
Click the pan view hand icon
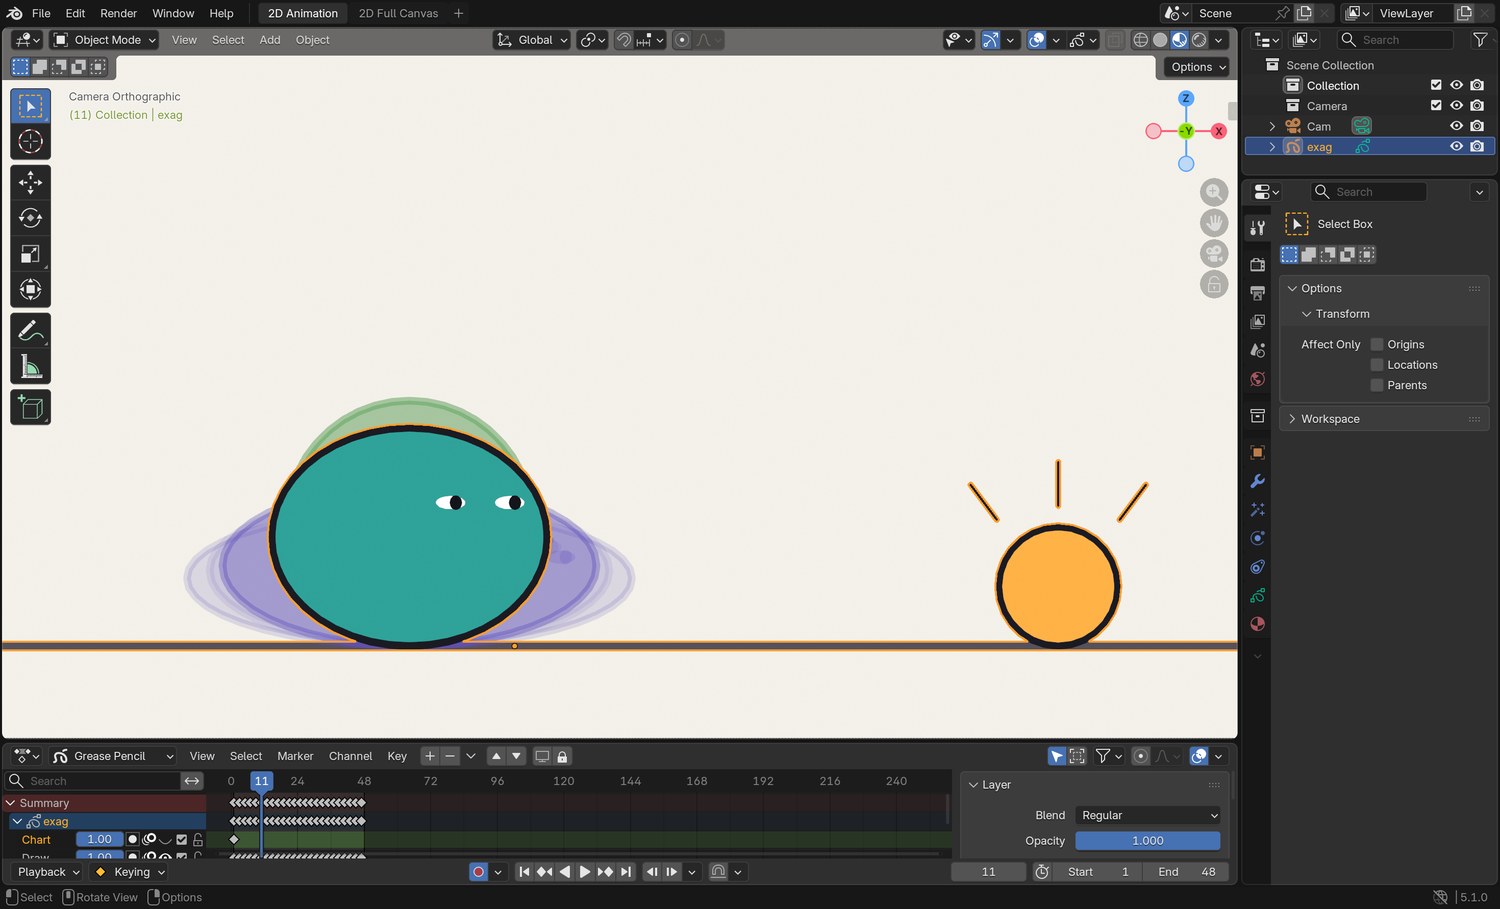tap(1214, 223)
